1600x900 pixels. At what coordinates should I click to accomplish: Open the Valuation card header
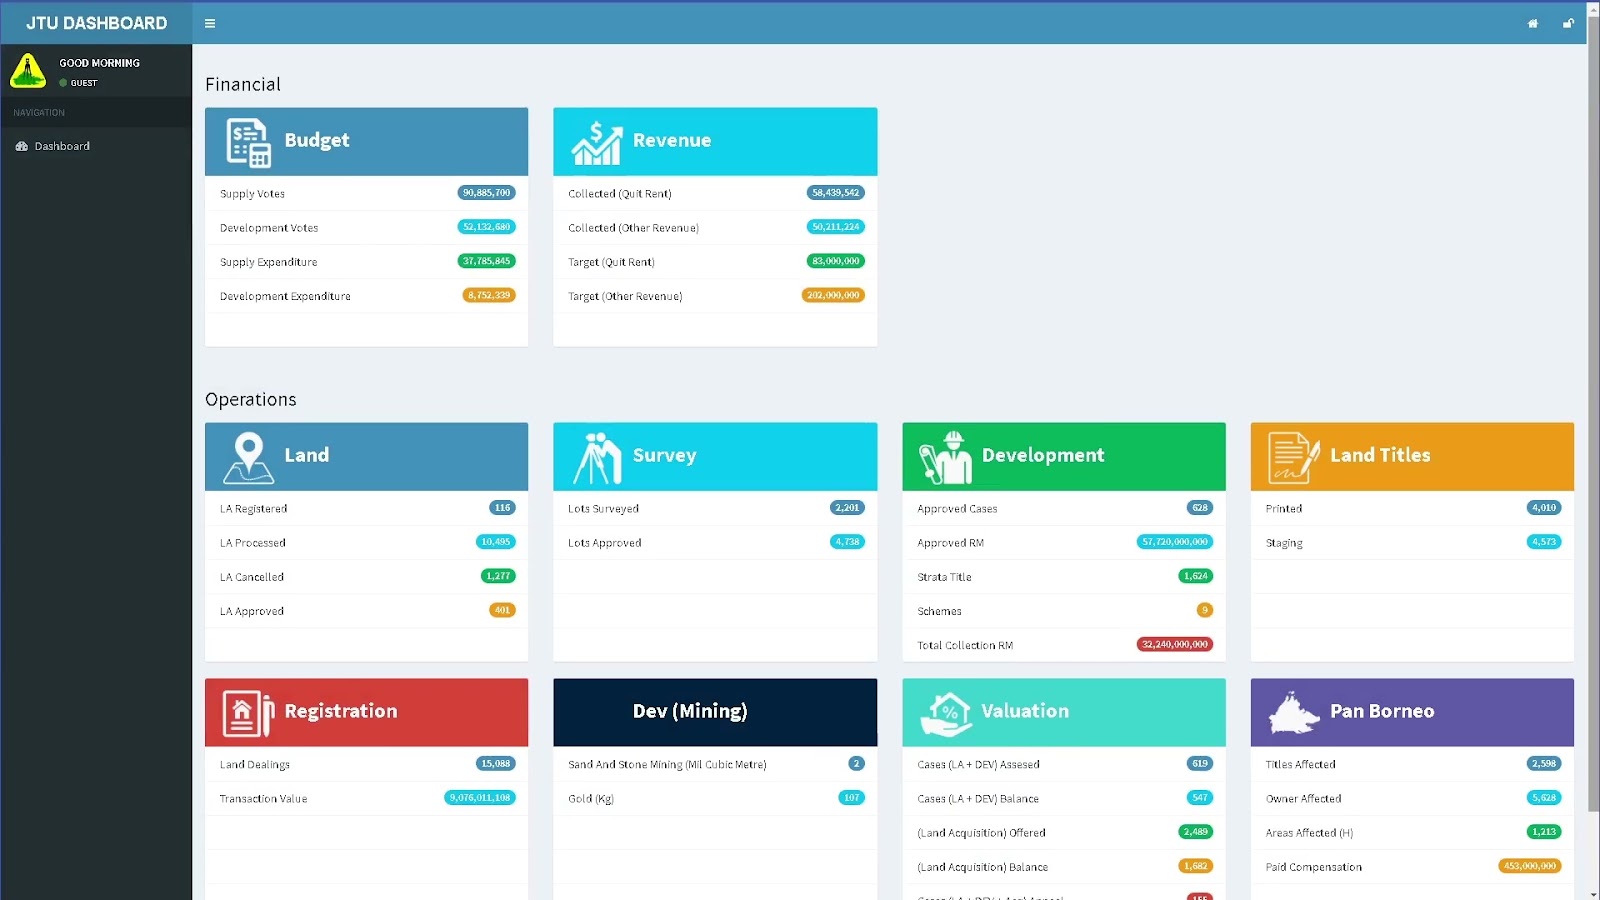point(1064,712)
